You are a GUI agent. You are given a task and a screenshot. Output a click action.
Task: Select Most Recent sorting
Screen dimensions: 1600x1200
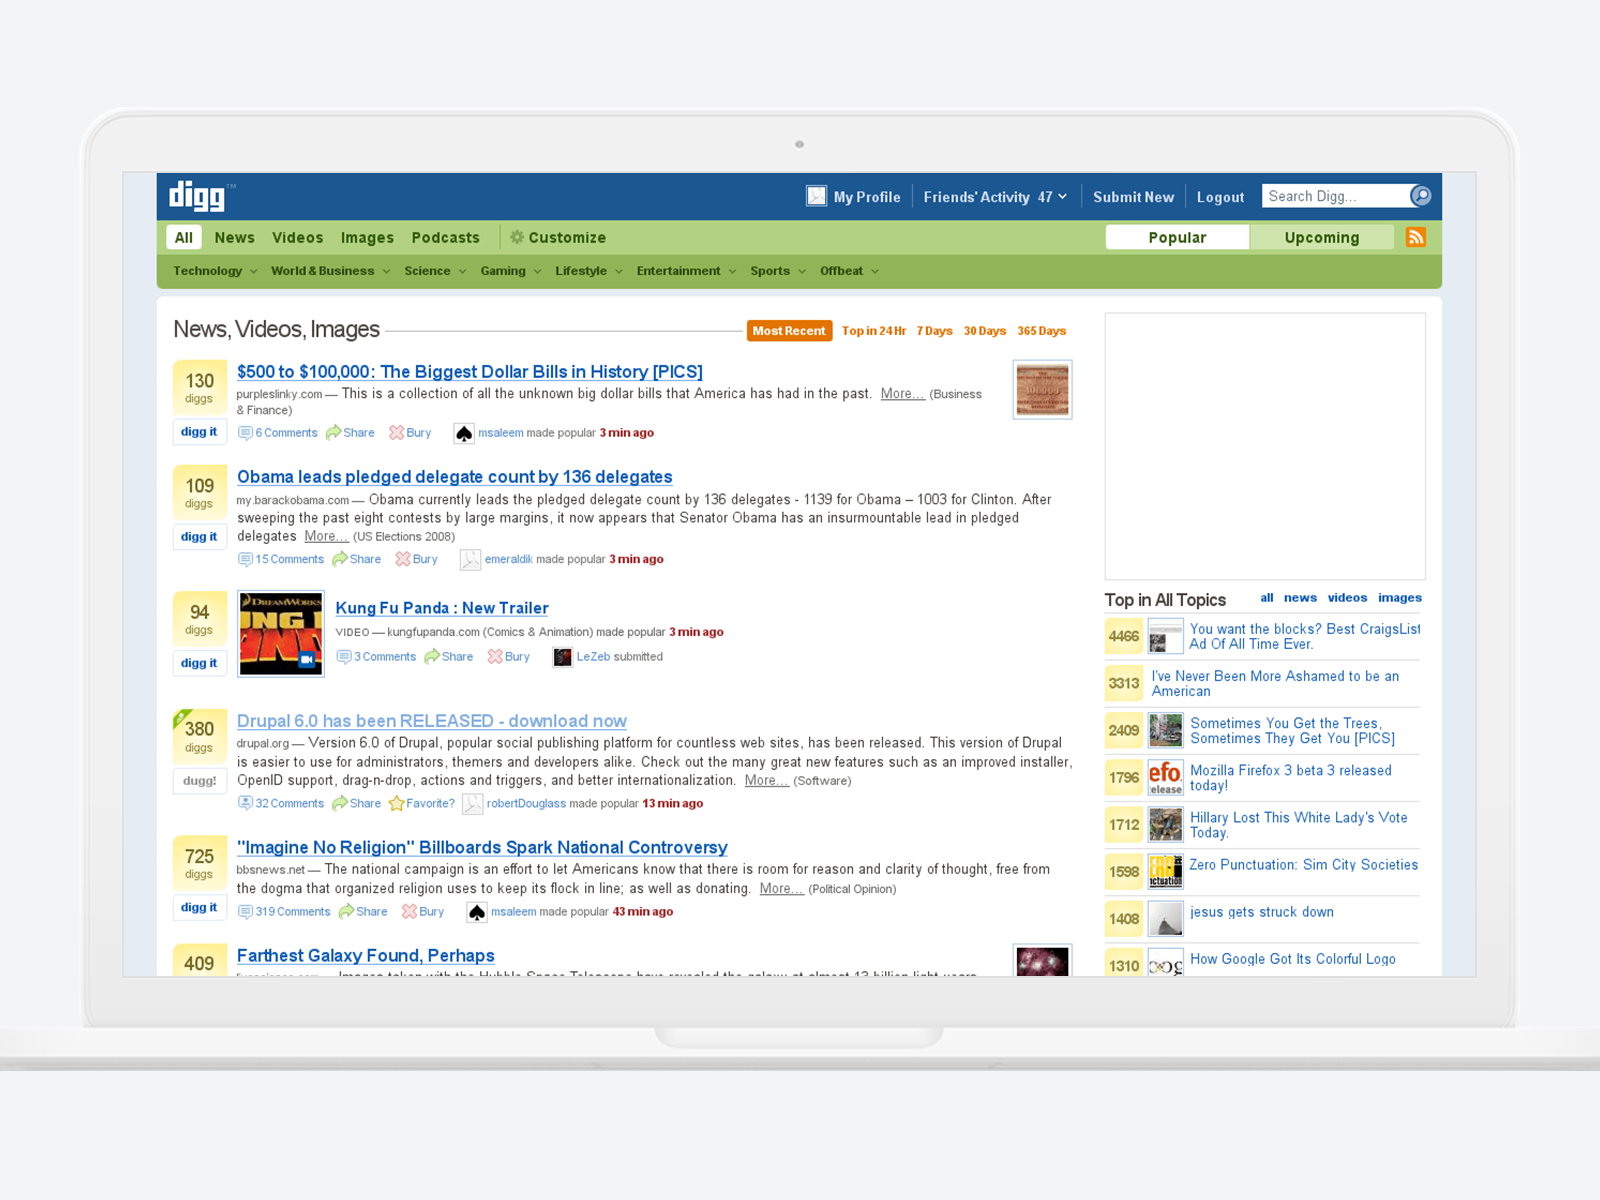(x=789, y=331)
